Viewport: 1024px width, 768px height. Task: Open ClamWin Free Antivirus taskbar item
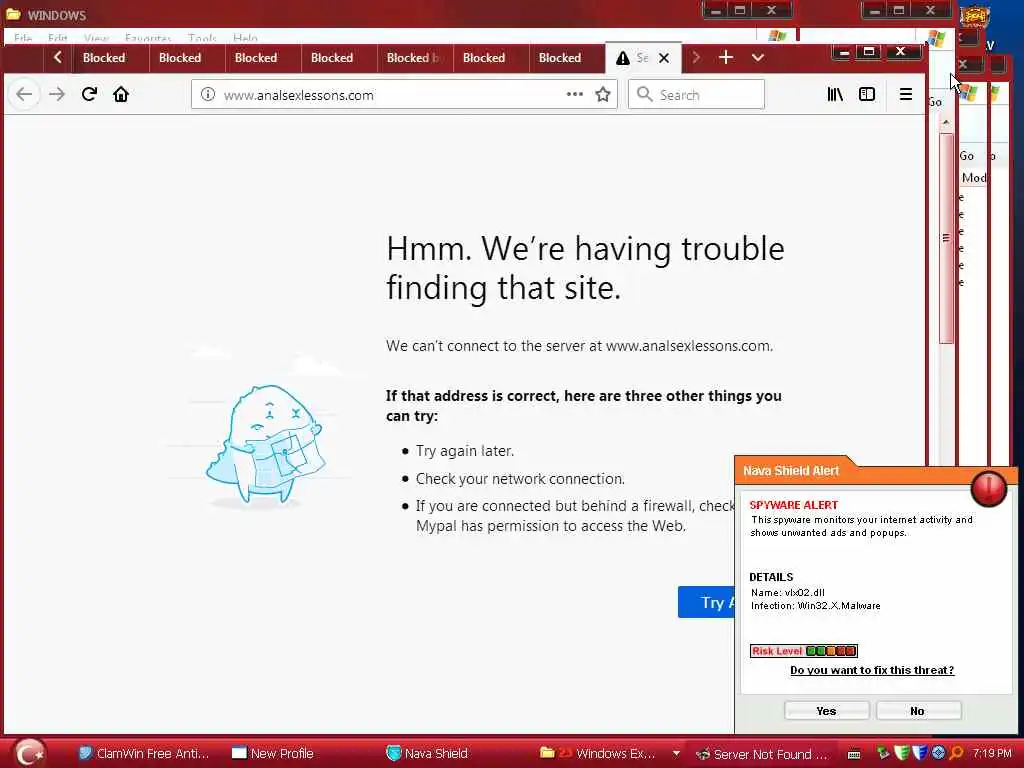click(144, 753)
